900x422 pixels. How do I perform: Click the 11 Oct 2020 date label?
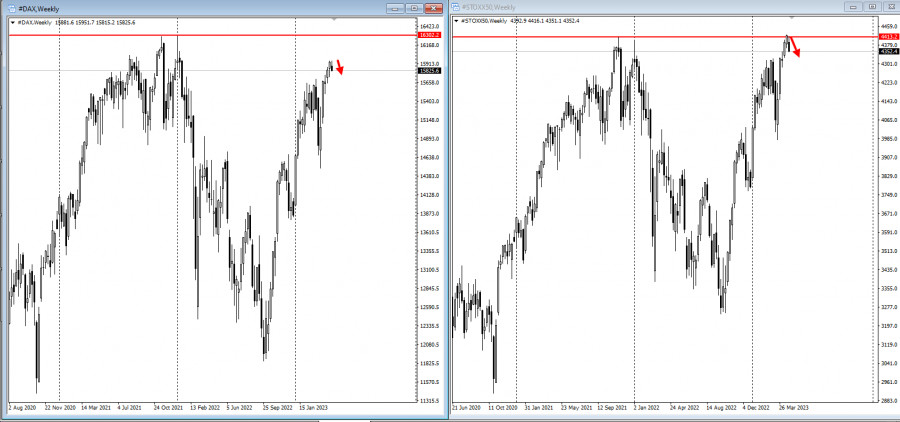[x=503, y=407]
